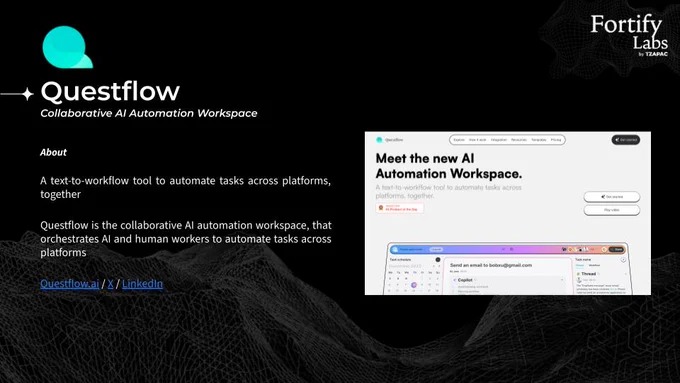Select the highlighted purple calendar date
The width and height of the screenshot is (680, 383).
click(414, 285)
